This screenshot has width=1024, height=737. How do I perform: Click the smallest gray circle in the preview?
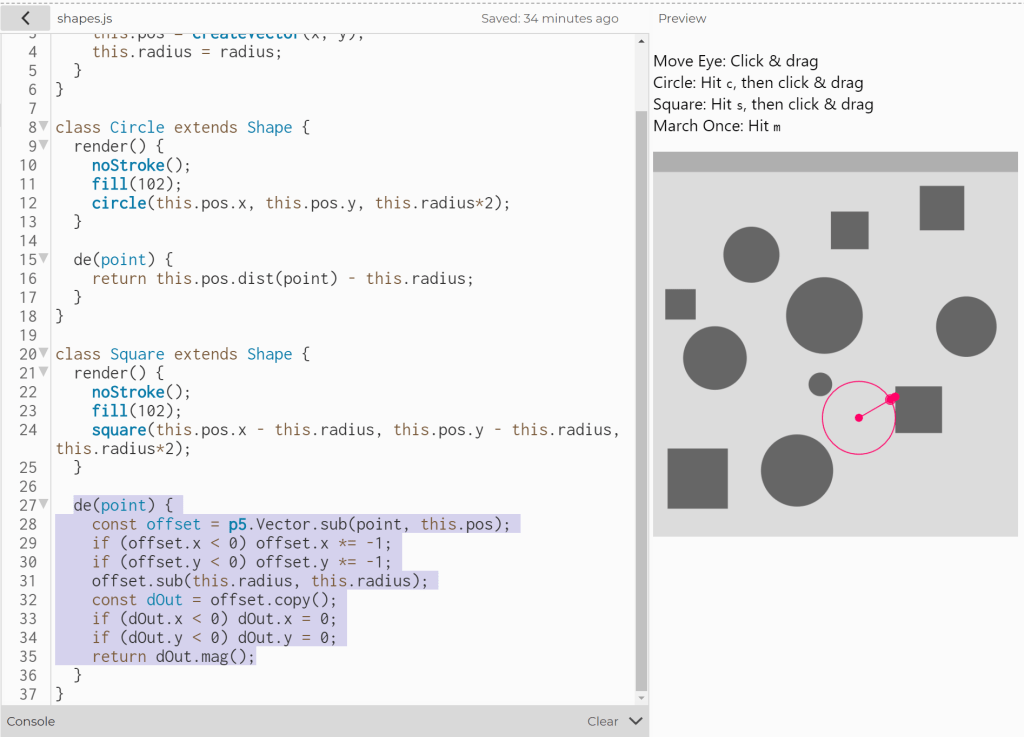tap(820, 384)
